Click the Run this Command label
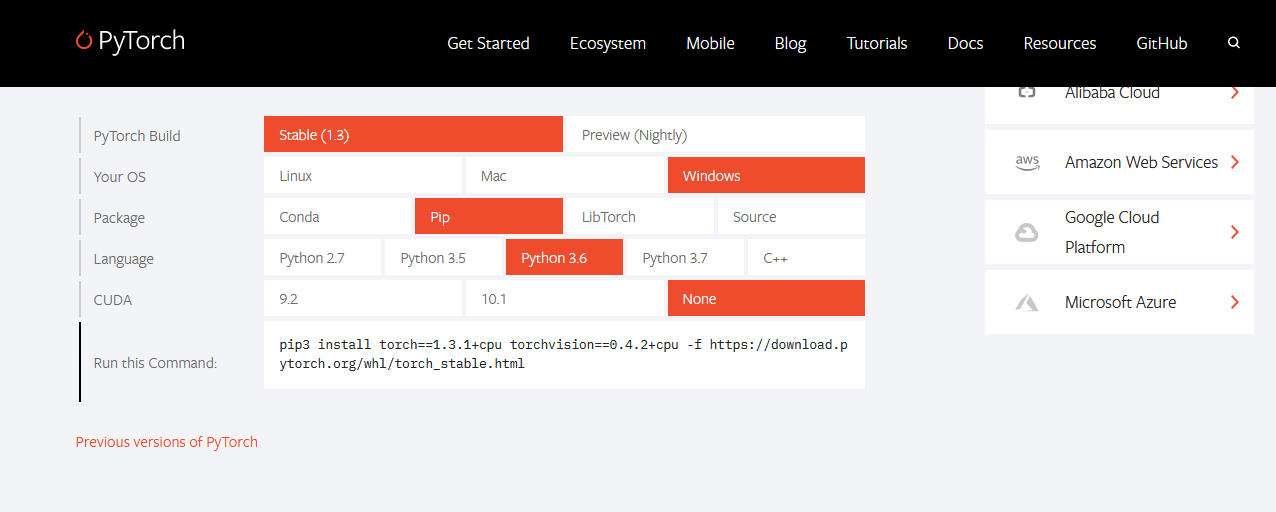Image resolution: width=1276 pixels, height=512 pixels. pos(155,363)
